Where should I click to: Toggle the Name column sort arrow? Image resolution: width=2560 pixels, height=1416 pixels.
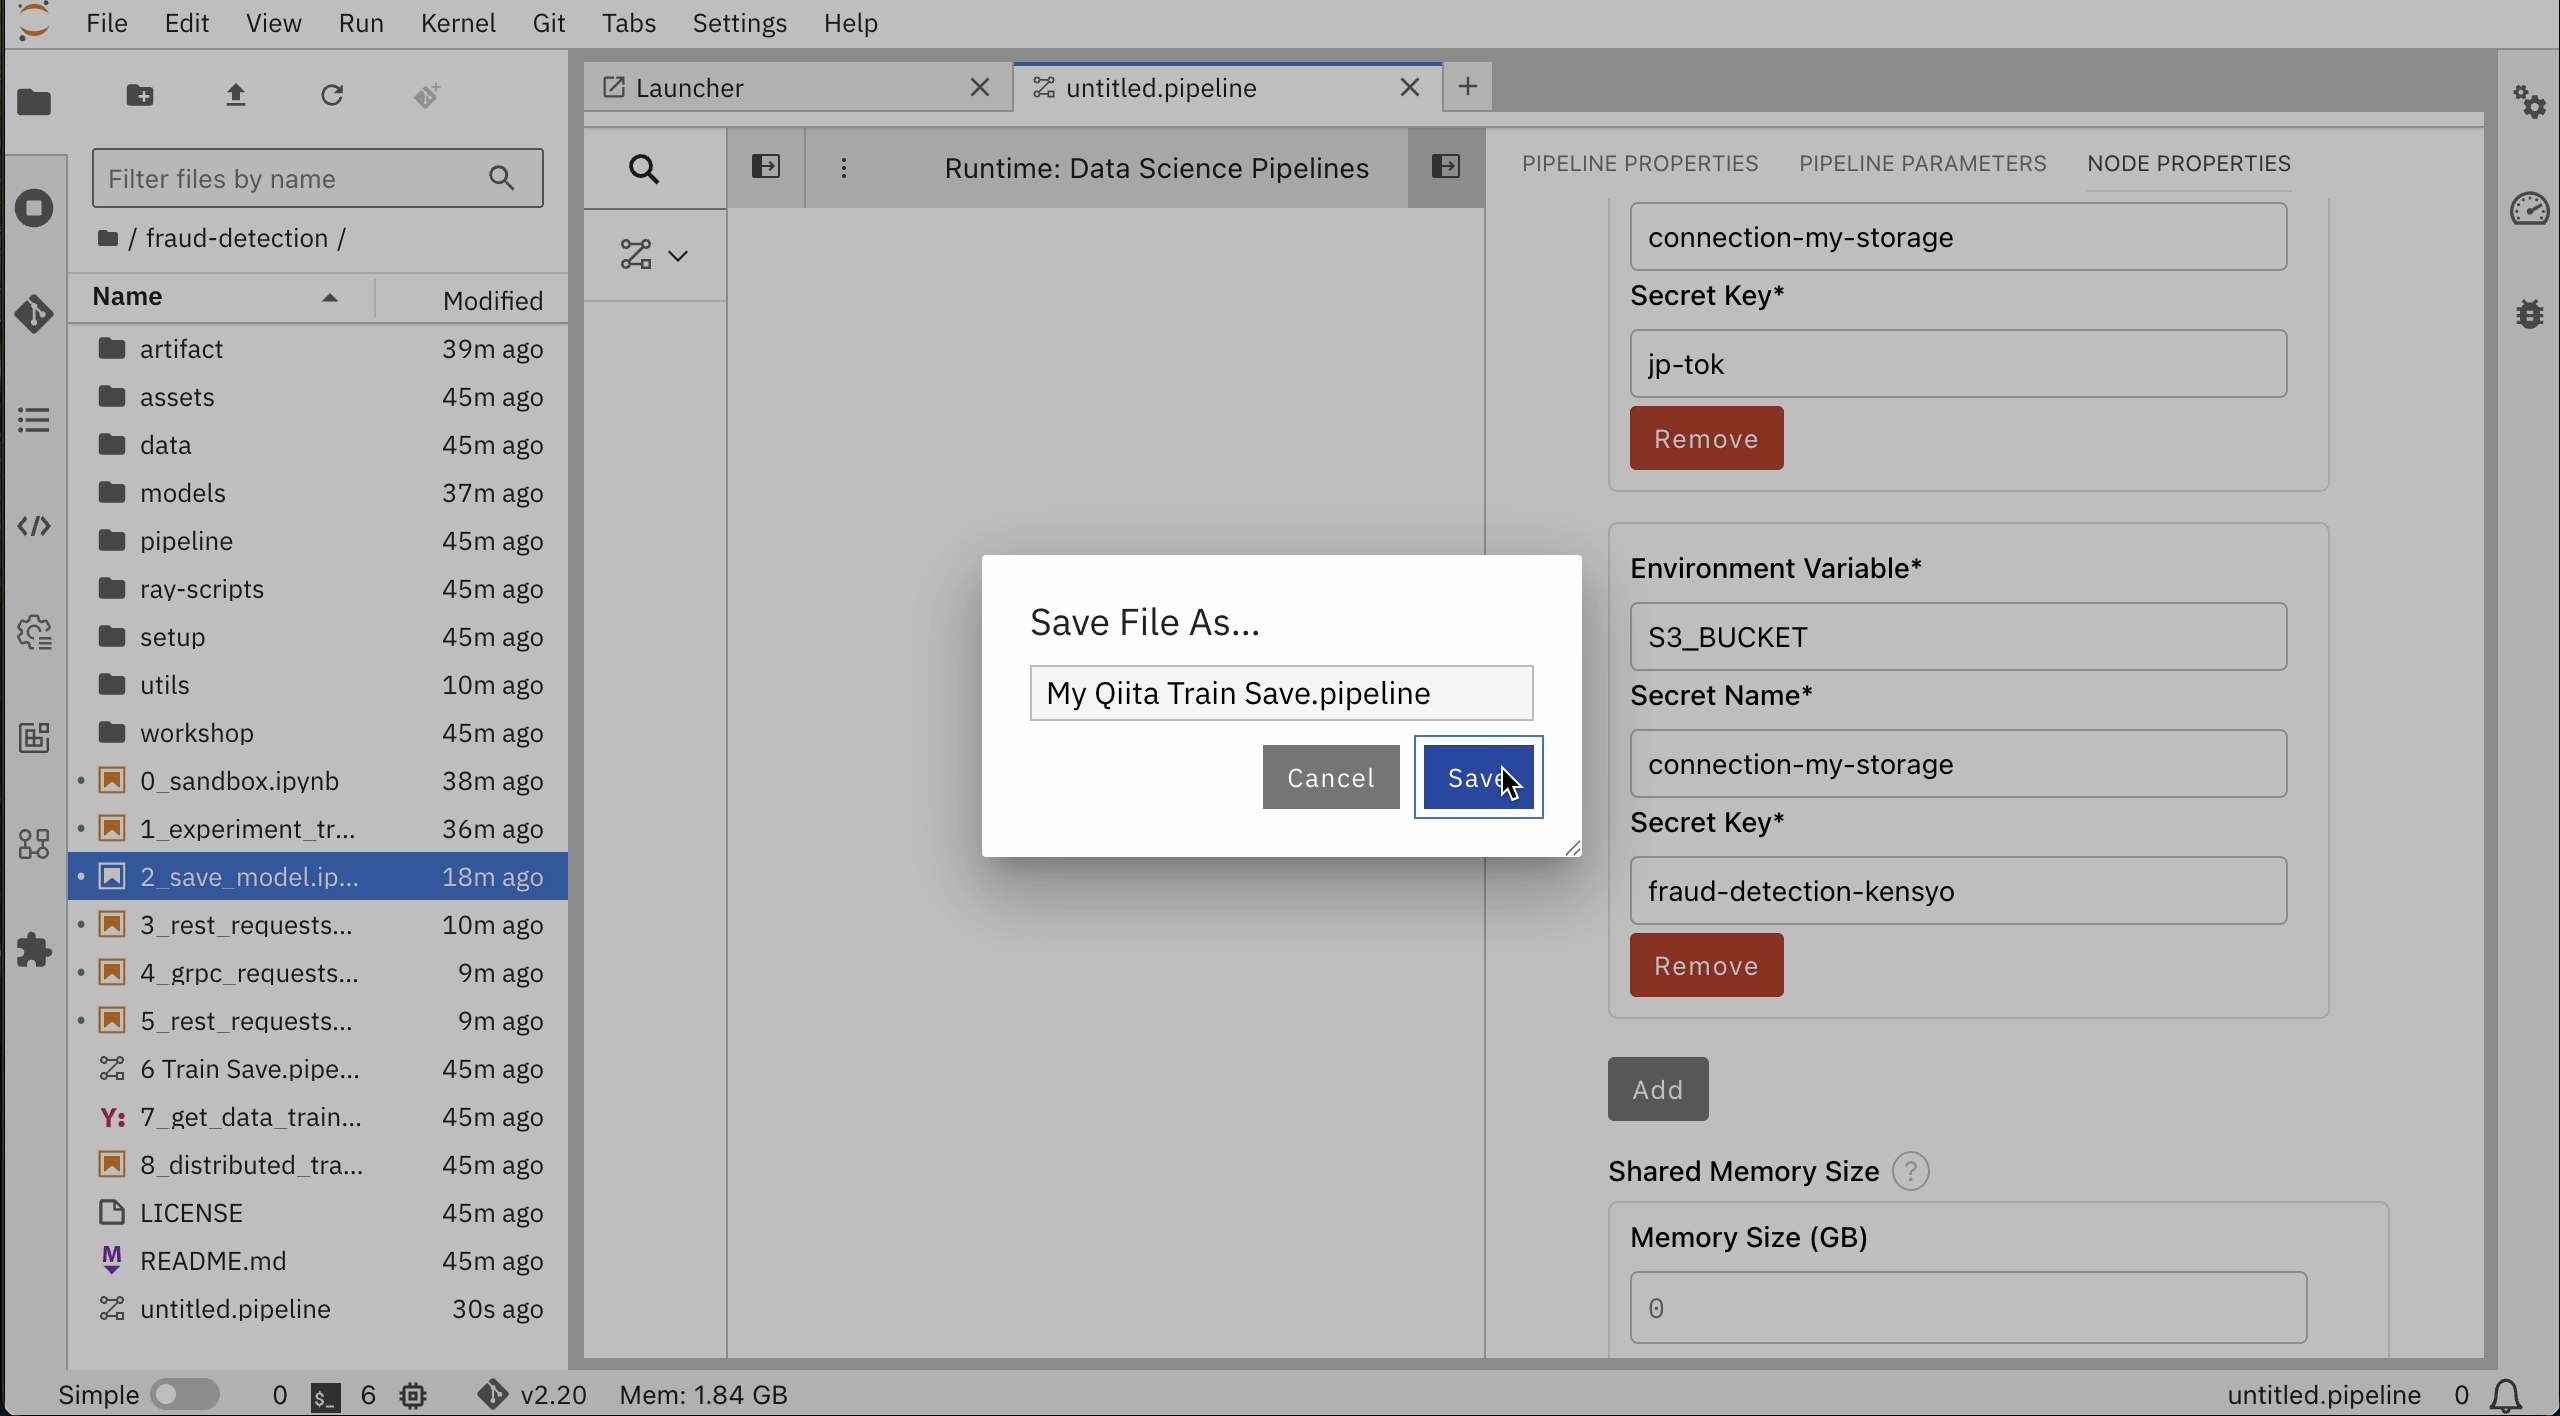(330, 298)
